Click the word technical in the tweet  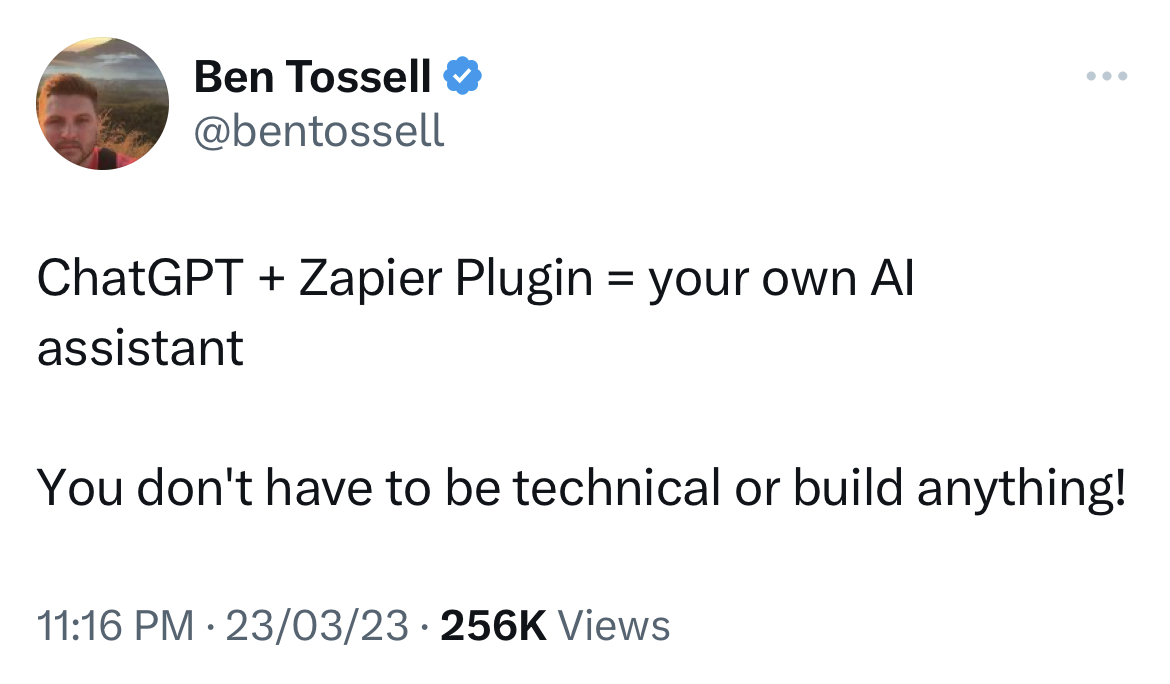[x=616, y=487]
